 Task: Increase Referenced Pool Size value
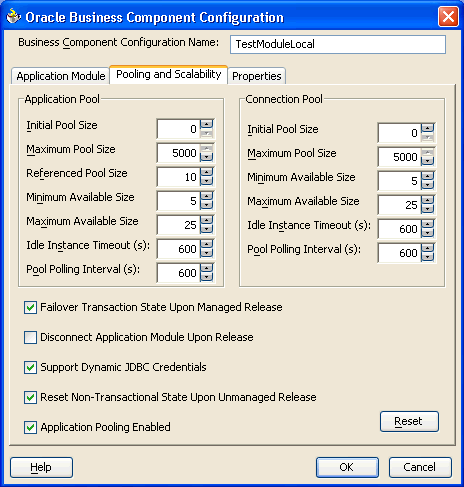(207, 172)
